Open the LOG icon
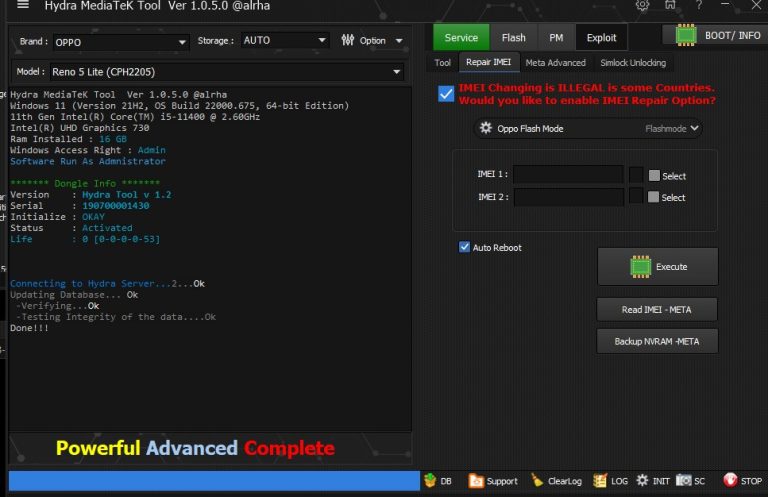The image size is (768, 497). (600, 481)
